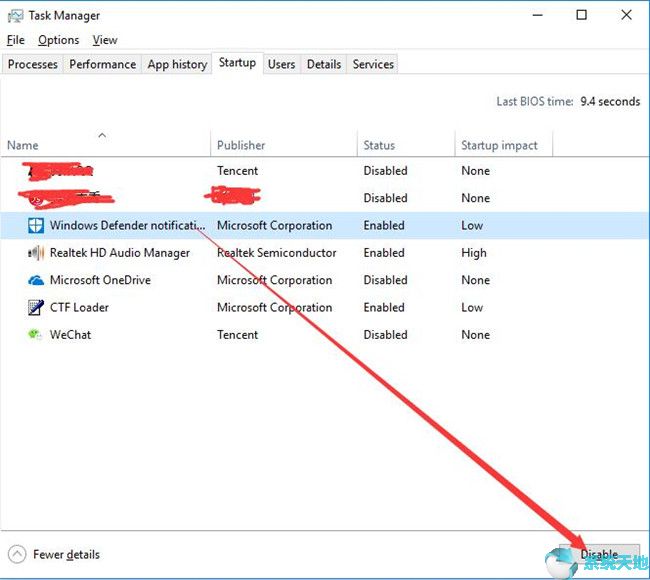Collapse view with Fewer details arrow
Screen dimensions: 650x580
[x=18, y=554]
